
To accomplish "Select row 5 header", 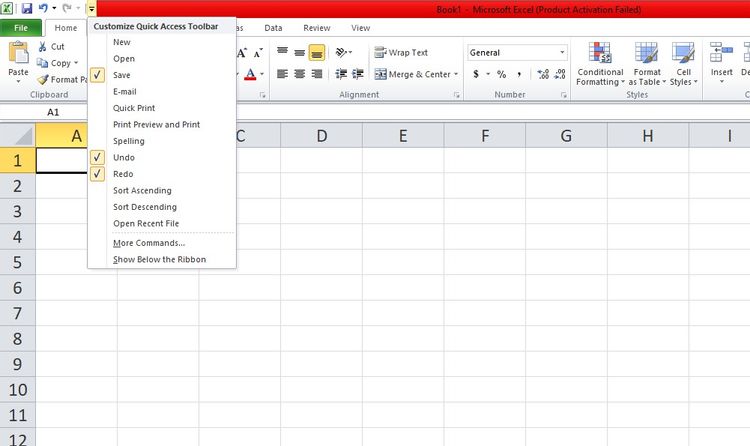I will click(x=17, y=262).
